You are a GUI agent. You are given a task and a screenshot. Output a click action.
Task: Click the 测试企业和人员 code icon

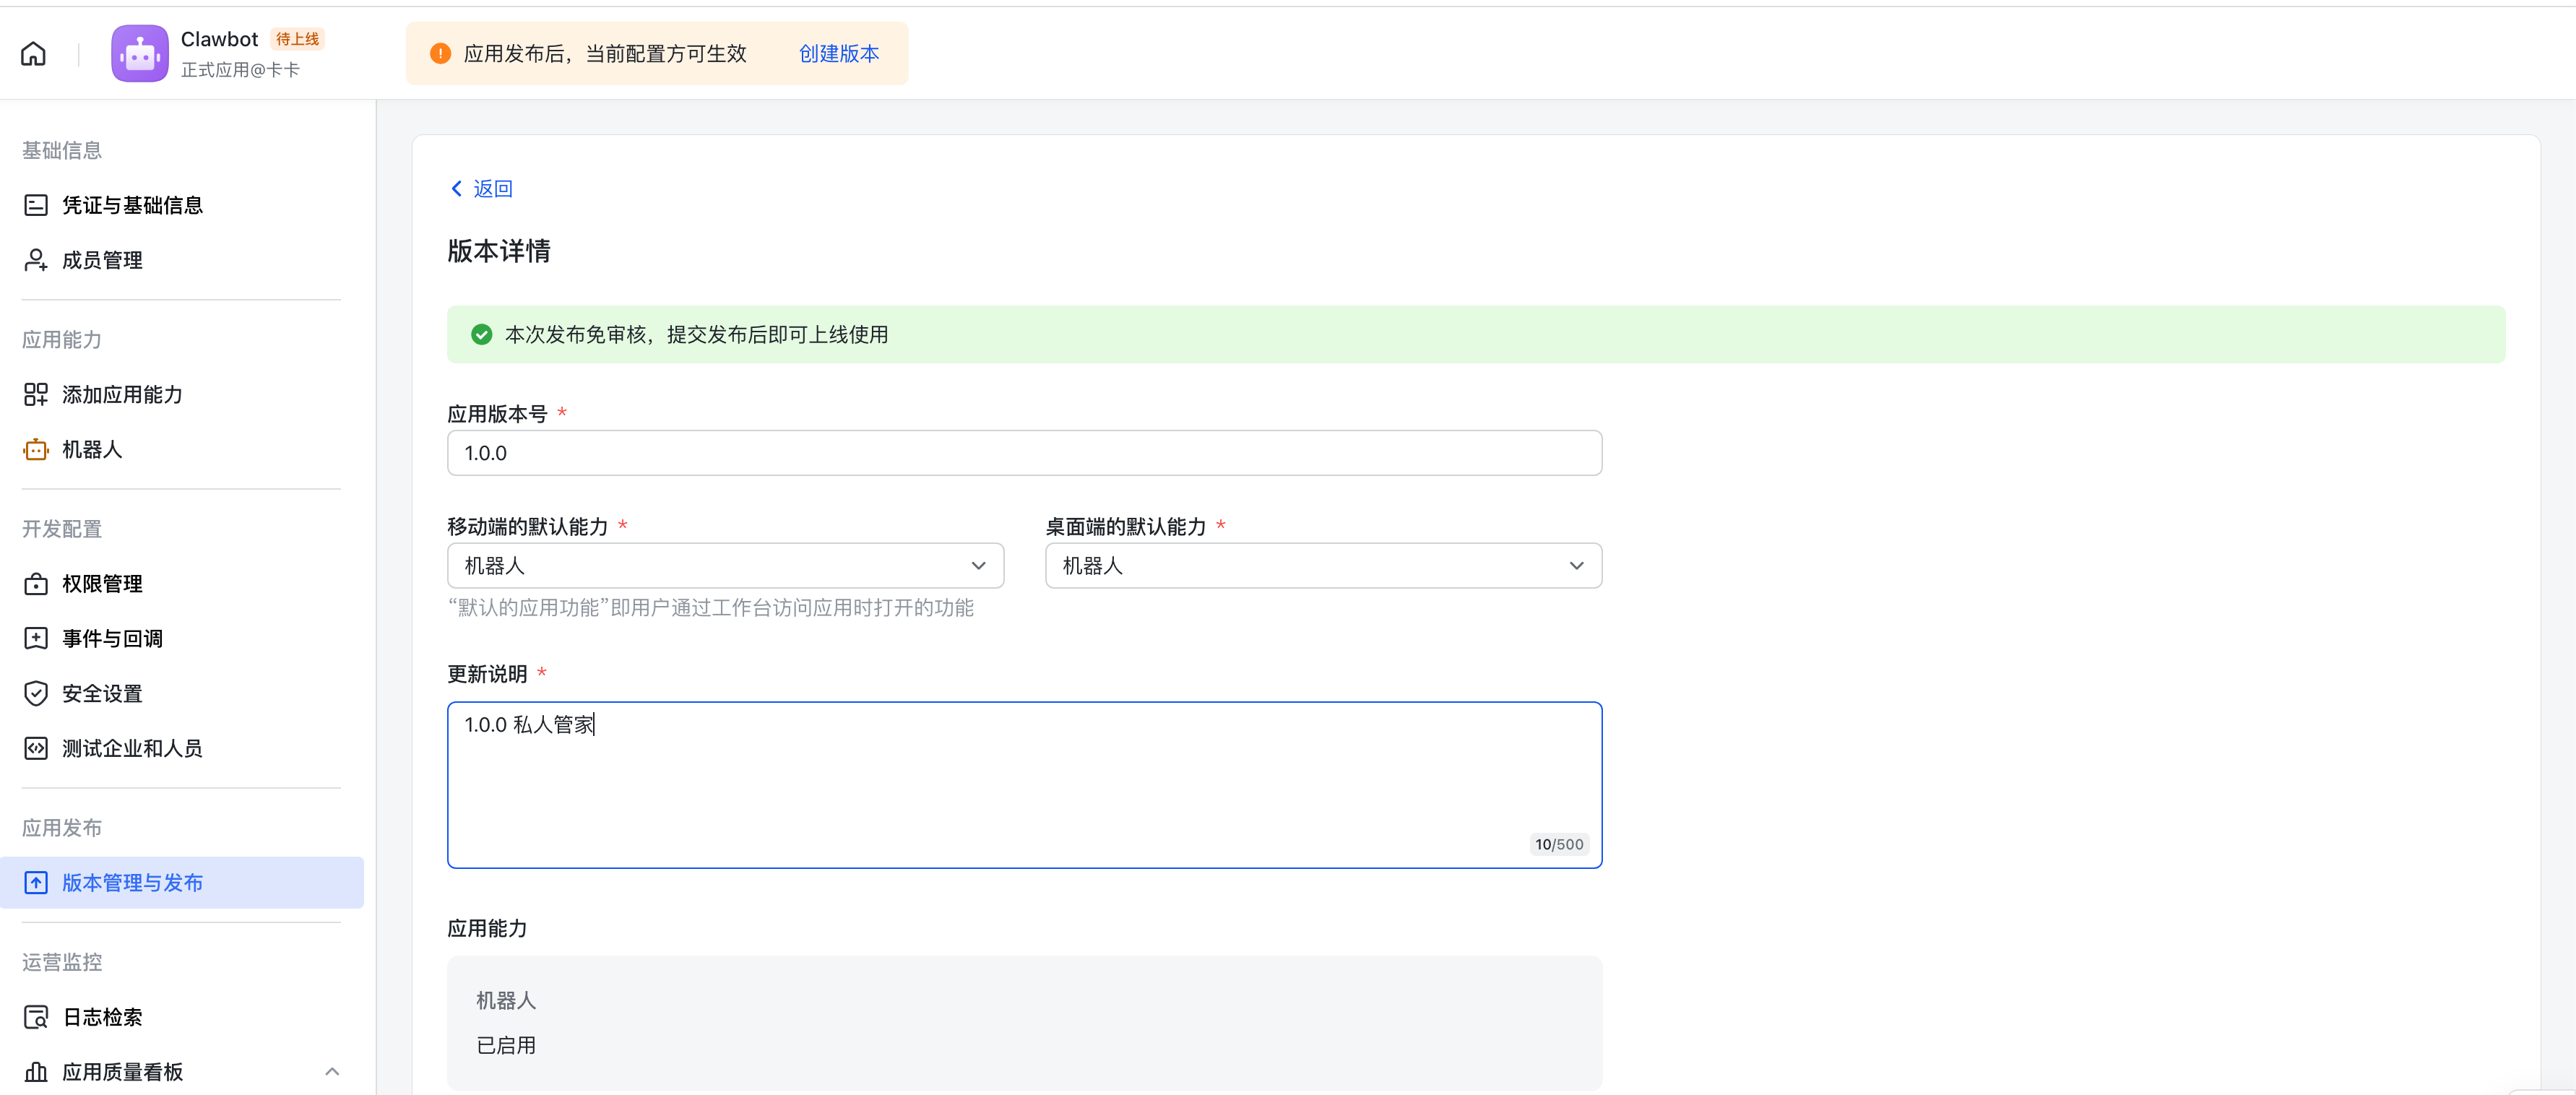tap(36, 749)
